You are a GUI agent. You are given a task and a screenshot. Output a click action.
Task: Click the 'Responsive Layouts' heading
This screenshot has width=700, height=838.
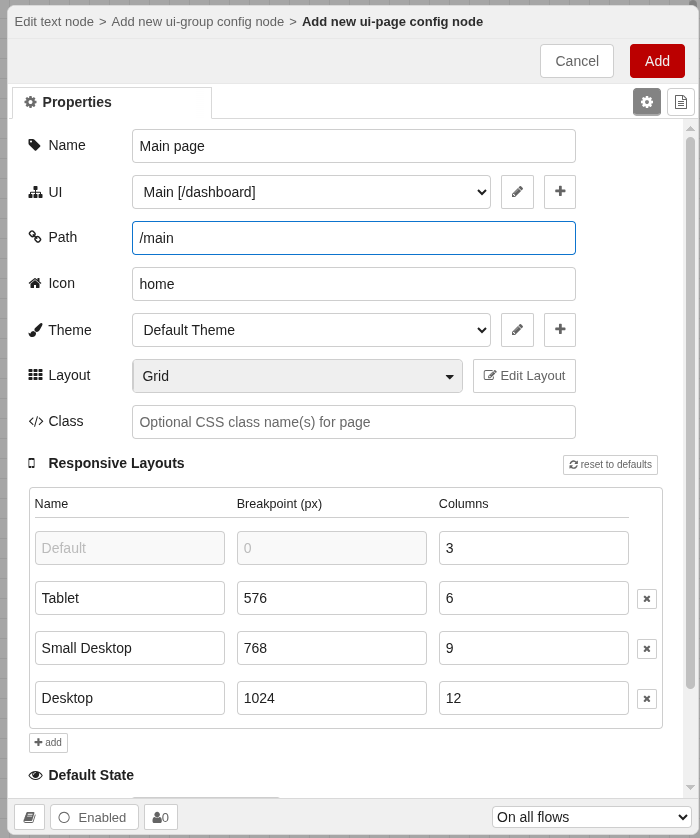(x=116, y=463)
